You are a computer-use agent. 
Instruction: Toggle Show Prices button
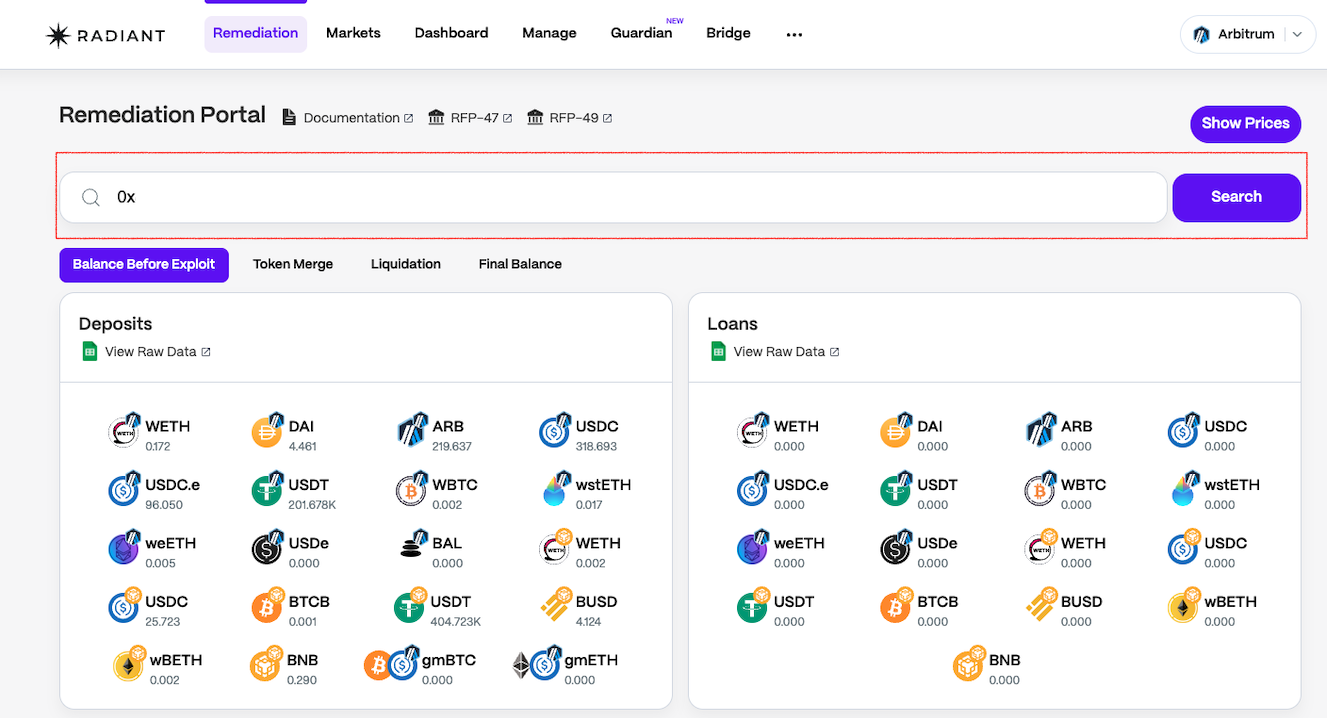(x=1245, y=123)
